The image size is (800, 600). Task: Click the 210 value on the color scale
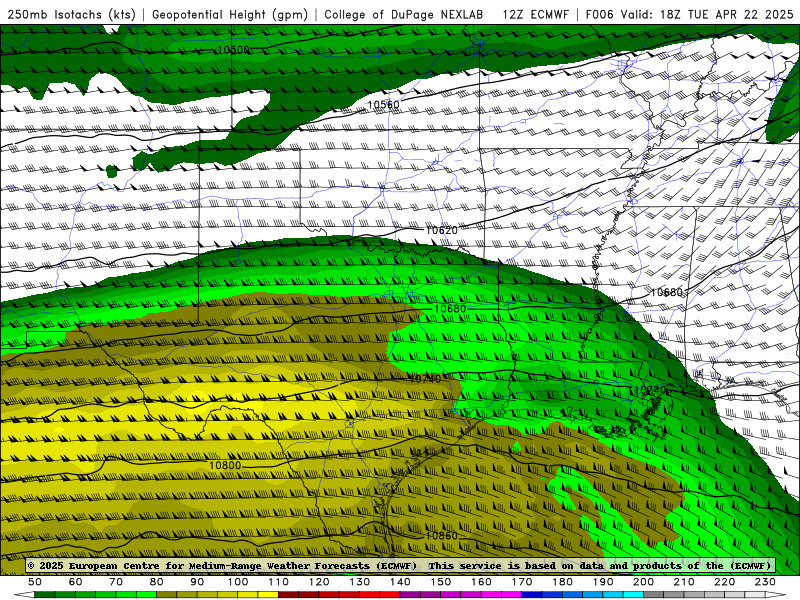(684, 582)
